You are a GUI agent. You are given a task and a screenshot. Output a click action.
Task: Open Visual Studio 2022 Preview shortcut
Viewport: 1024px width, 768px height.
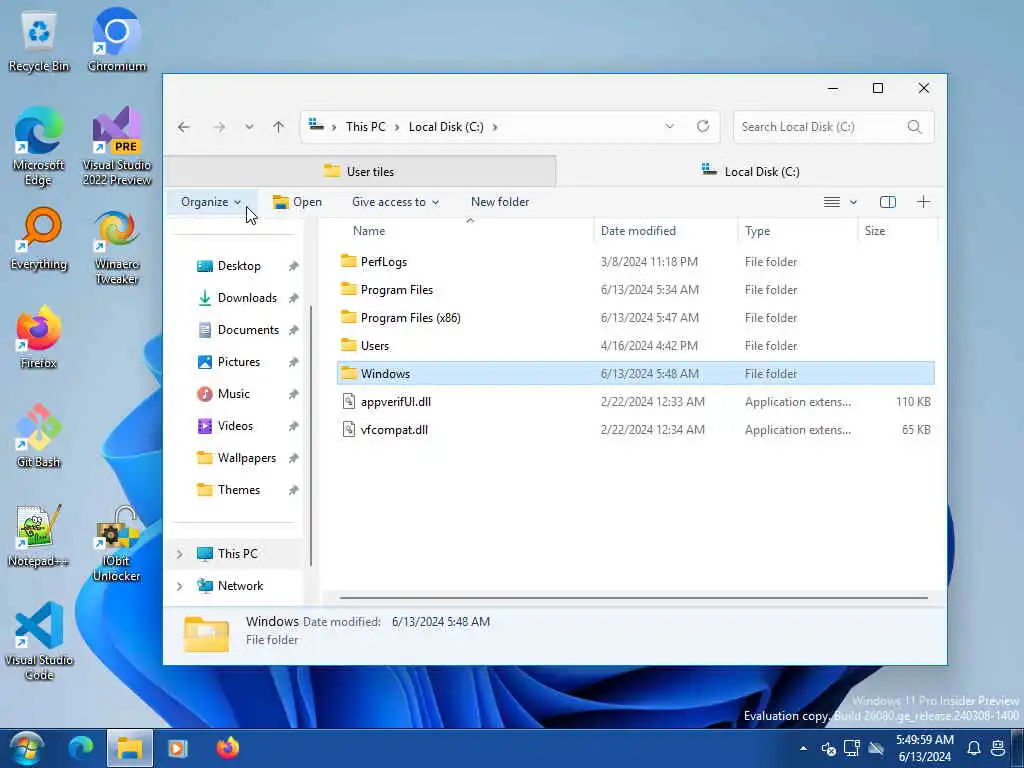(117, 147)
